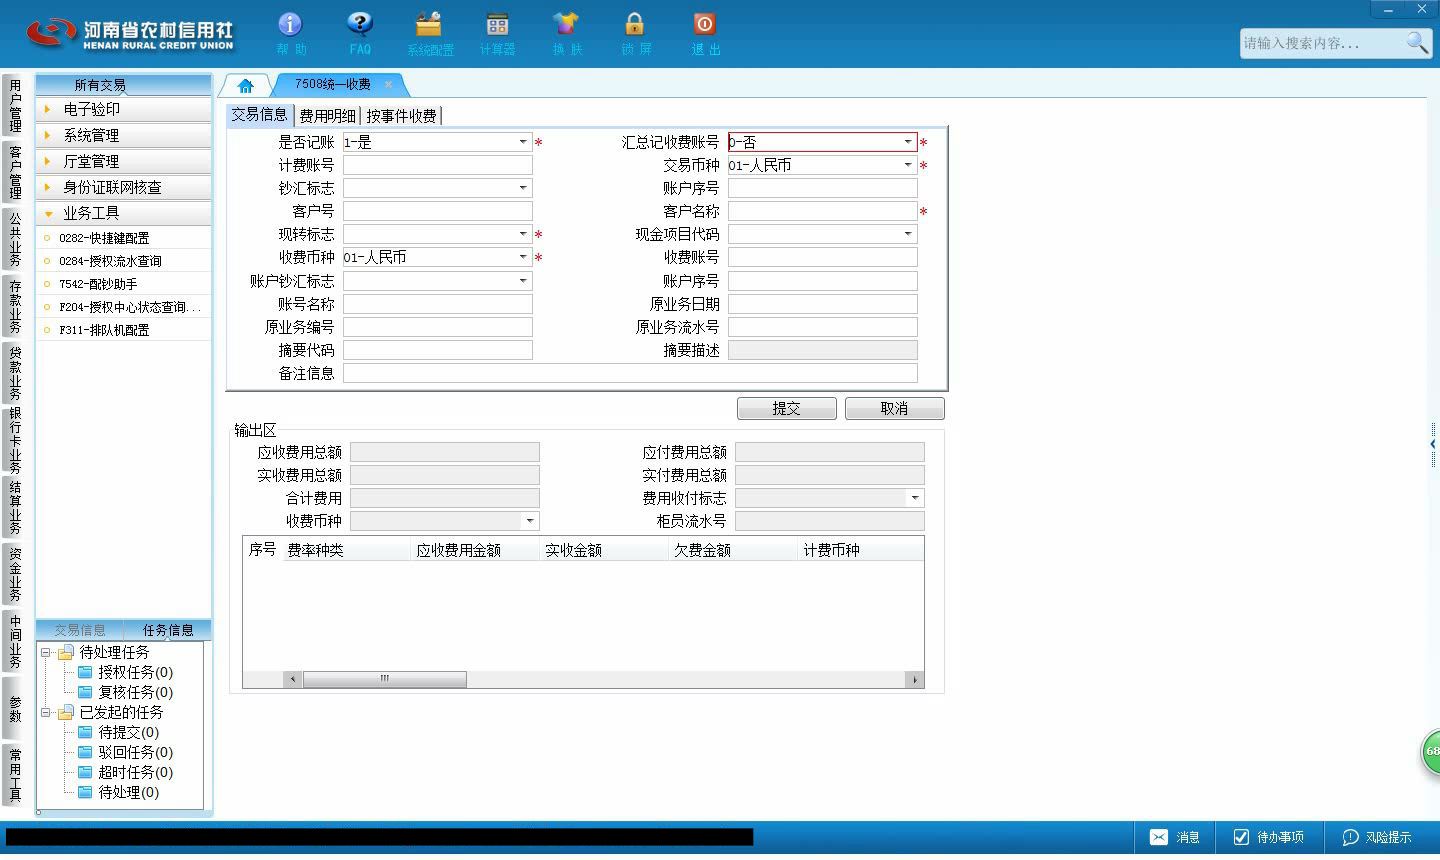Open the 授权任务(0) folder
1440x860 pixels.
pyautogui.click(x=125, y=672)
